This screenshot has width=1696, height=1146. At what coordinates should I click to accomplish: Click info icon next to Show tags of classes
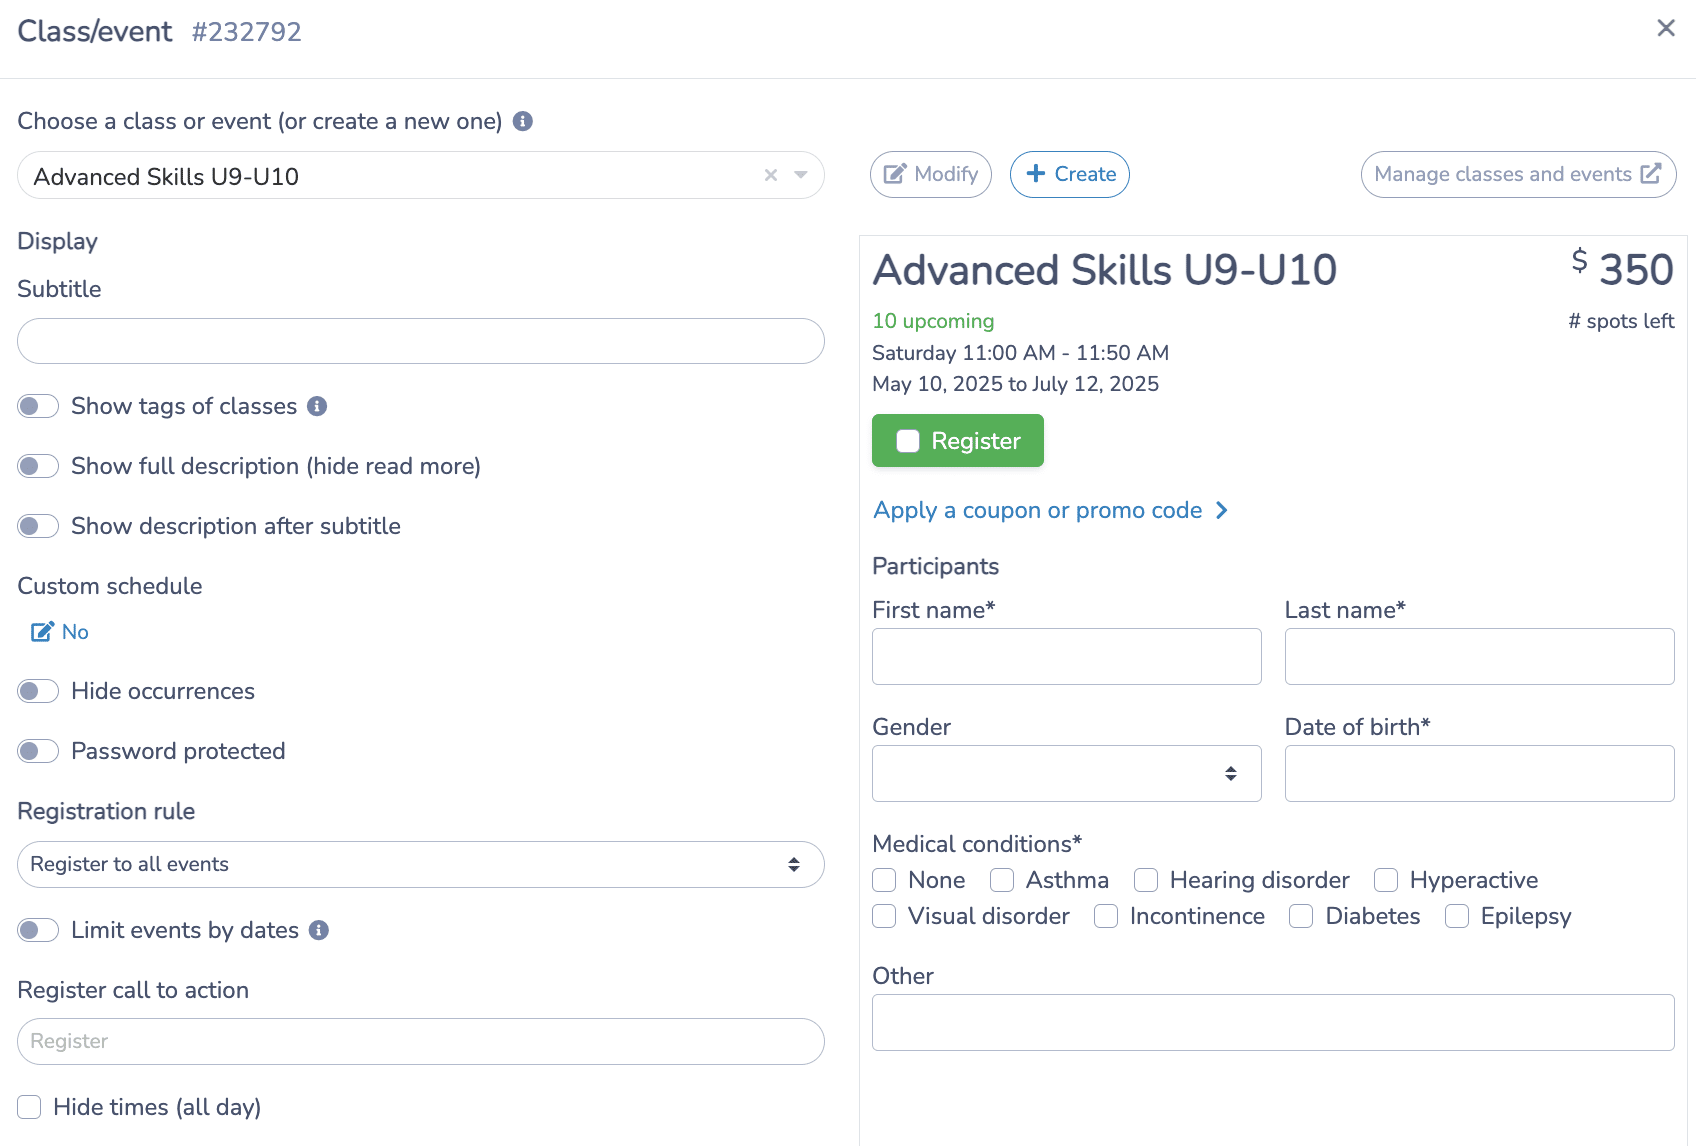click(x=317, y=406)
